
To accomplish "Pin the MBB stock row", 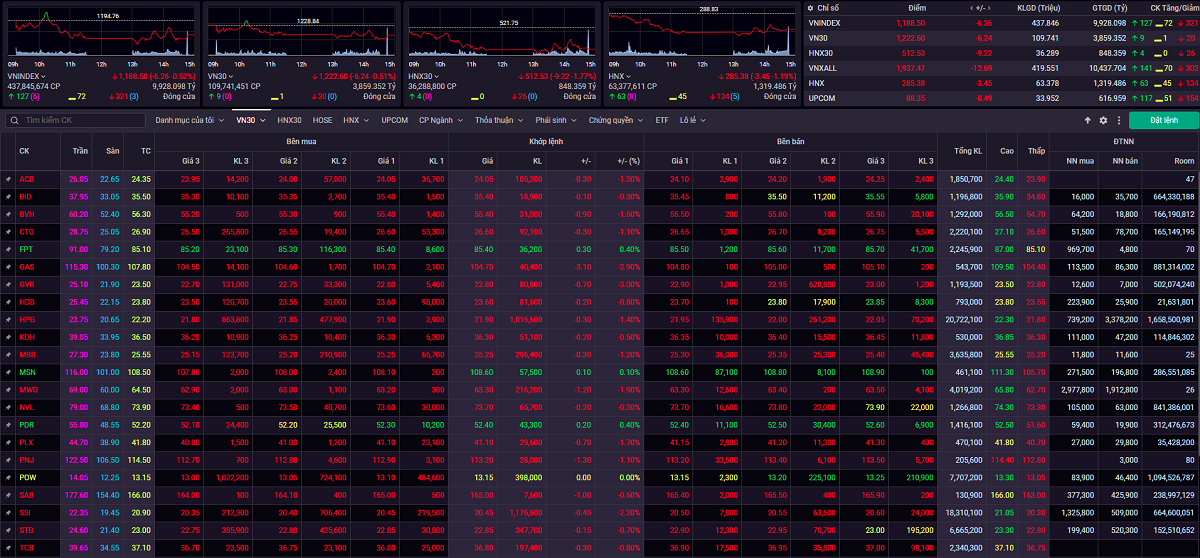I will (x=8, y=354).
